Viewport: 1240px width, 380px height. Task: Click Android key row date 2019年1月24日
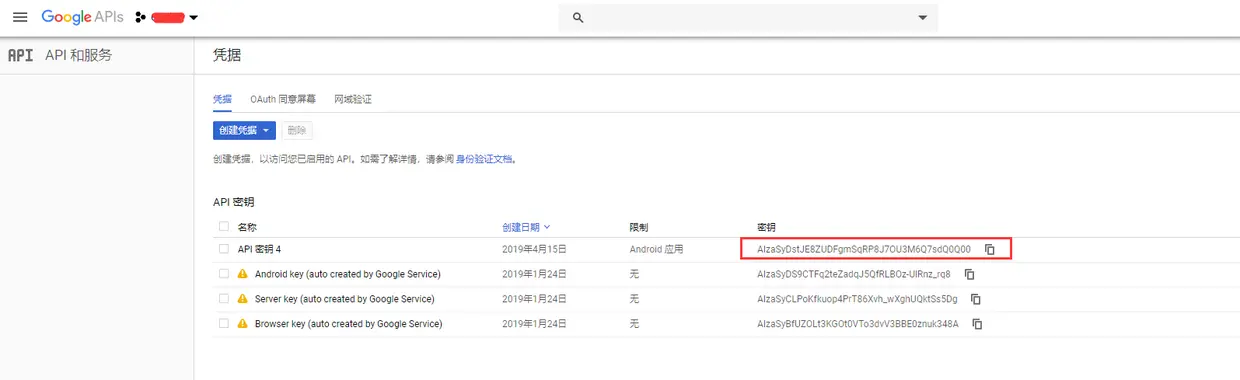[x=534, y=274]
